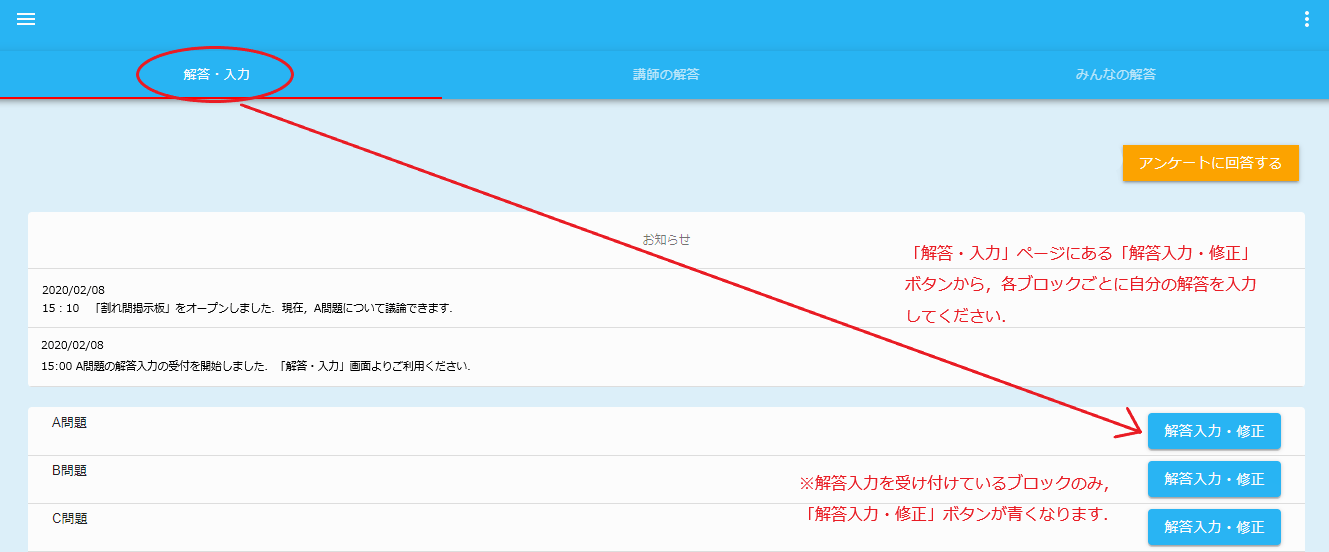Select the 2020/02/08 date above the 15:00 notice
The image size is (1329, 552).
(x=73, y=344)
